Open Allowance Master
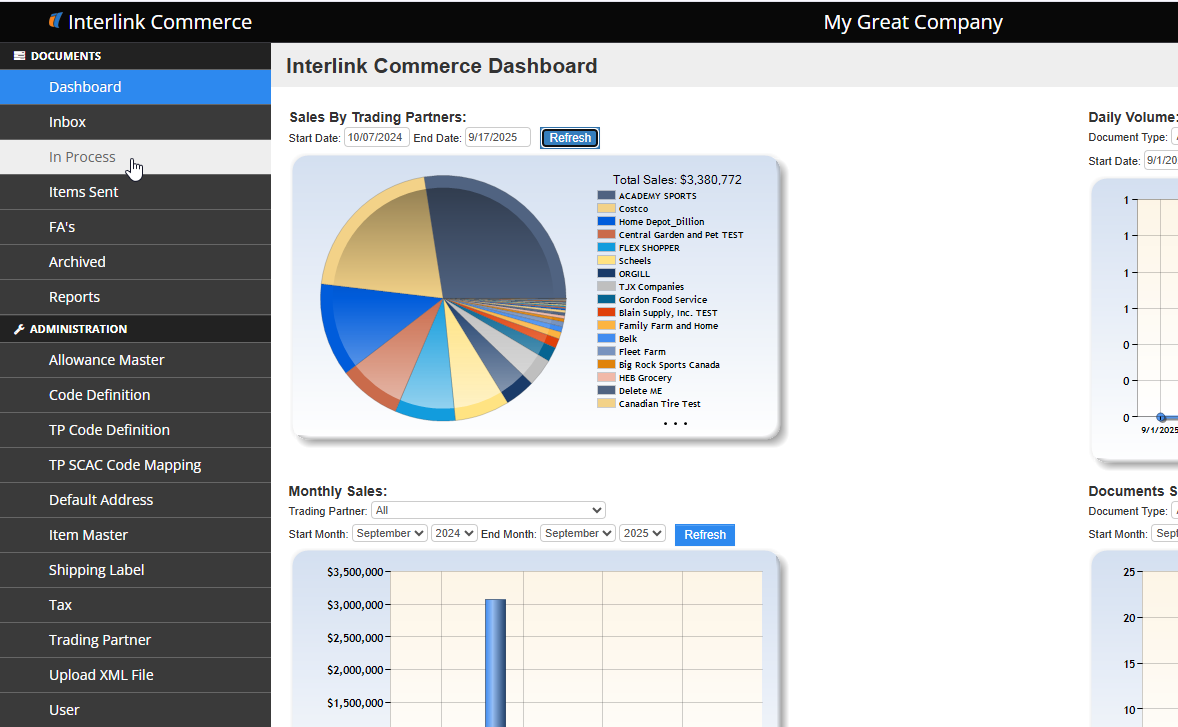This screenshot has height=727, width=1178. (135, 360)
